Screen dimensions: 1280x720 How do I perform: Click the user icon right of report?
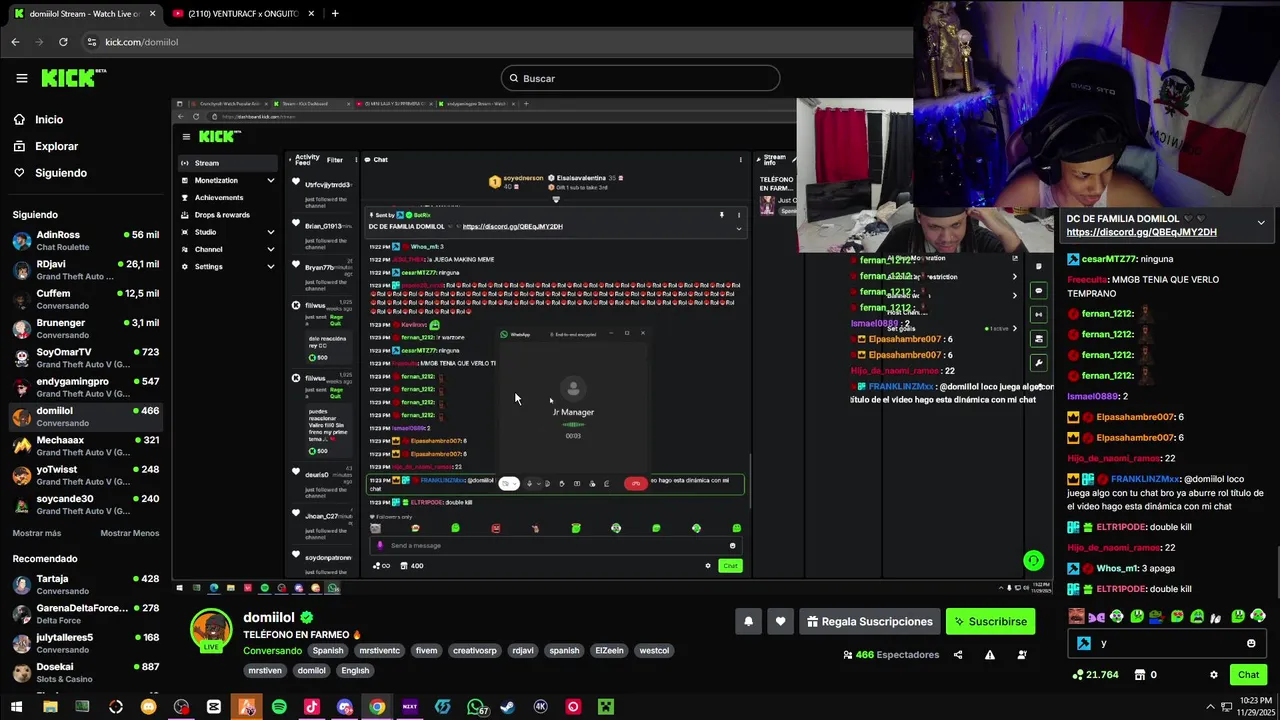pyautogui.click(x=1022, y=655)
